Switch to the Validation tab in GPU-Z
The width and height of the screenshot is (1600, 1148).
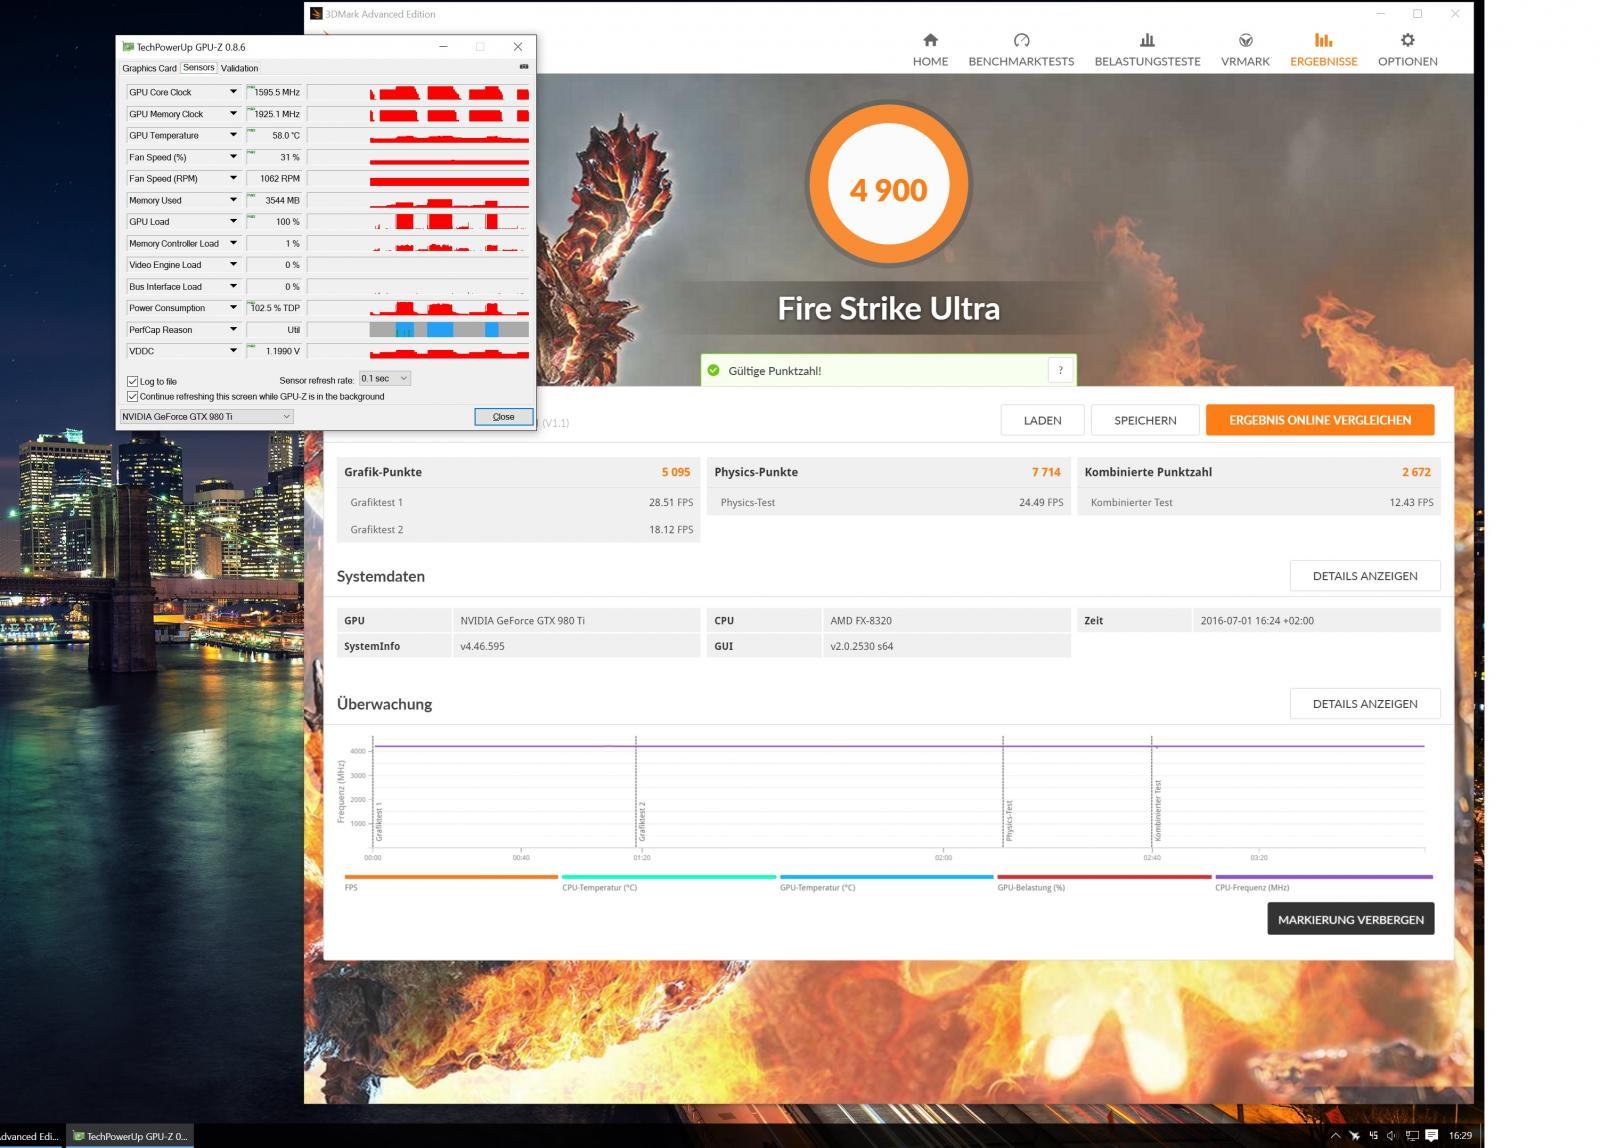pos(239,68)
